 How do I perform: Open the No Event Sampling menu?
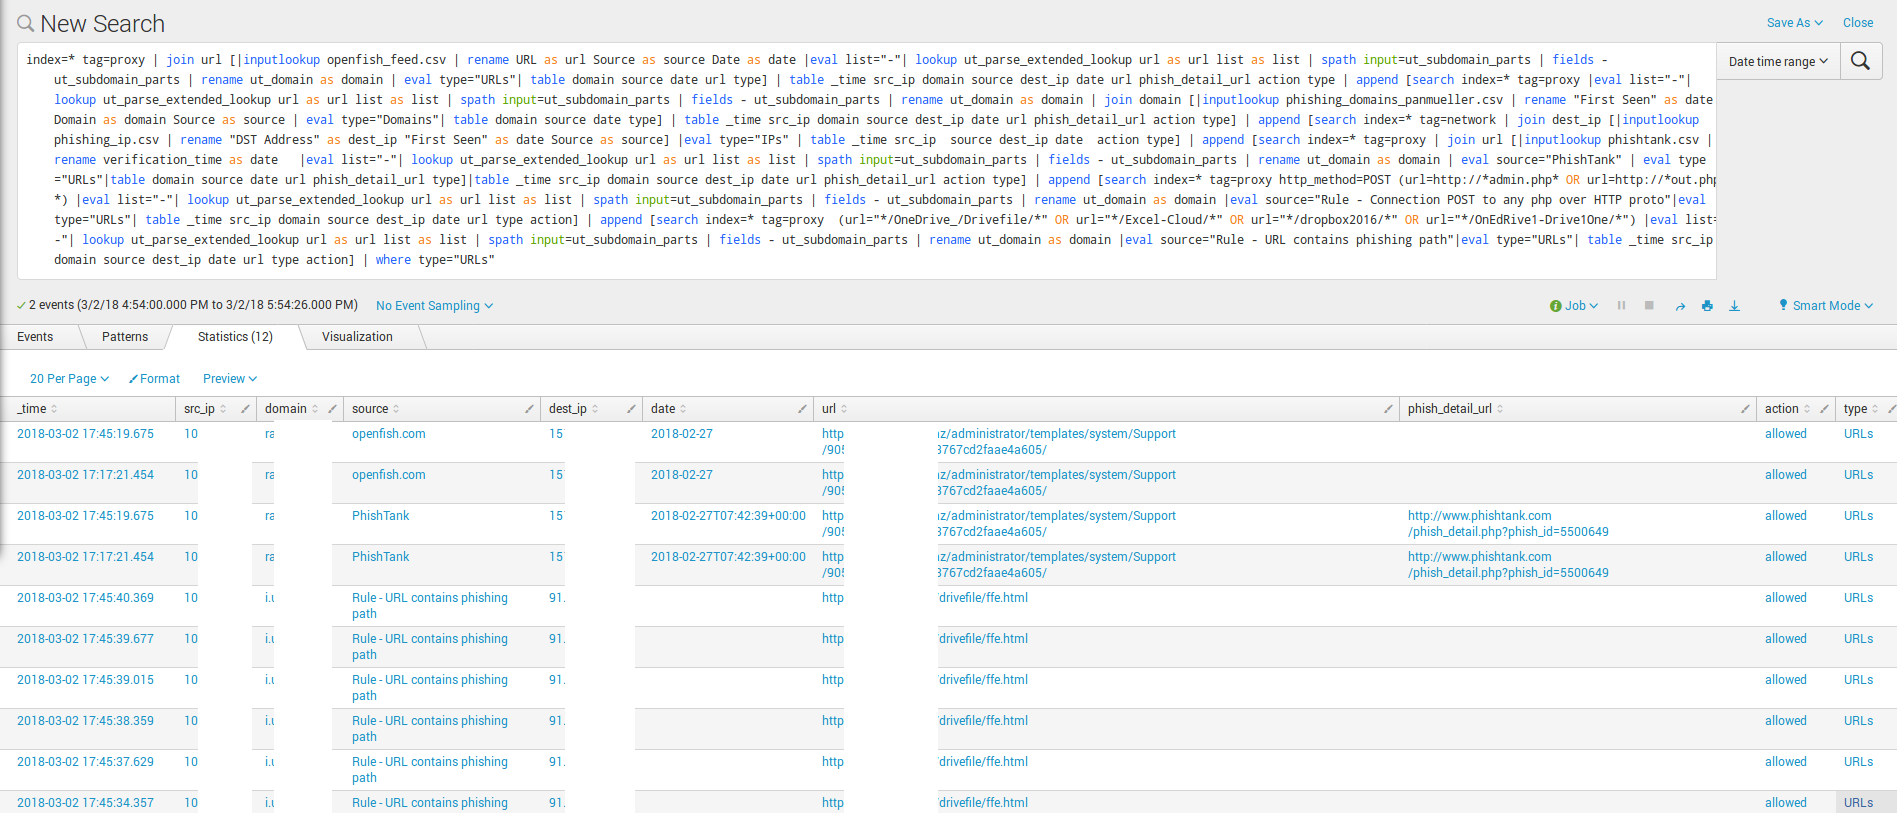pyautogui.click(x=434, y=306)
